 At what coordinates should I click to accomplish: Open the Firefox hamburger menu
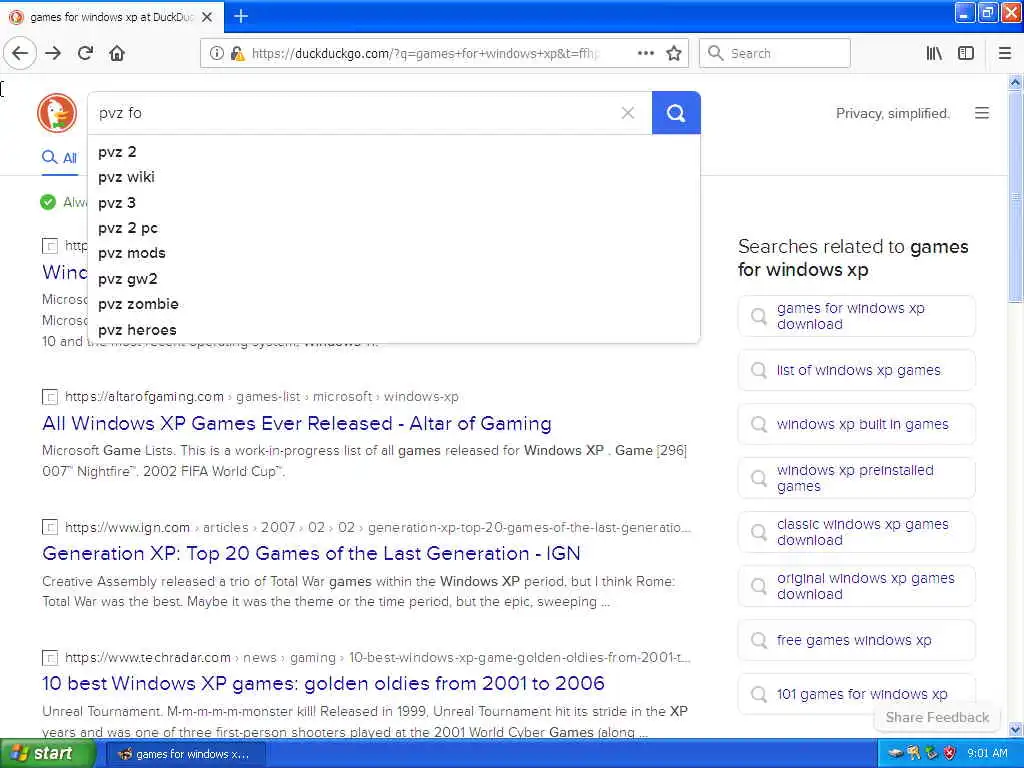point(1004,53)
